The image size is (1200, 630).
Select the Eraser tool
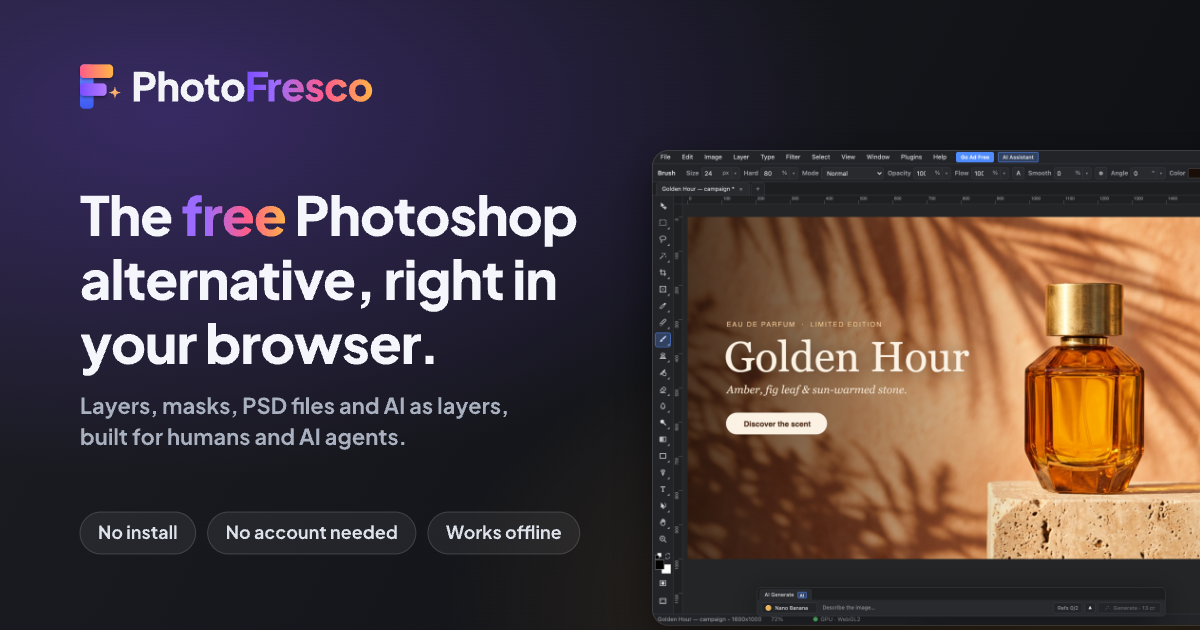pos(663,389)
